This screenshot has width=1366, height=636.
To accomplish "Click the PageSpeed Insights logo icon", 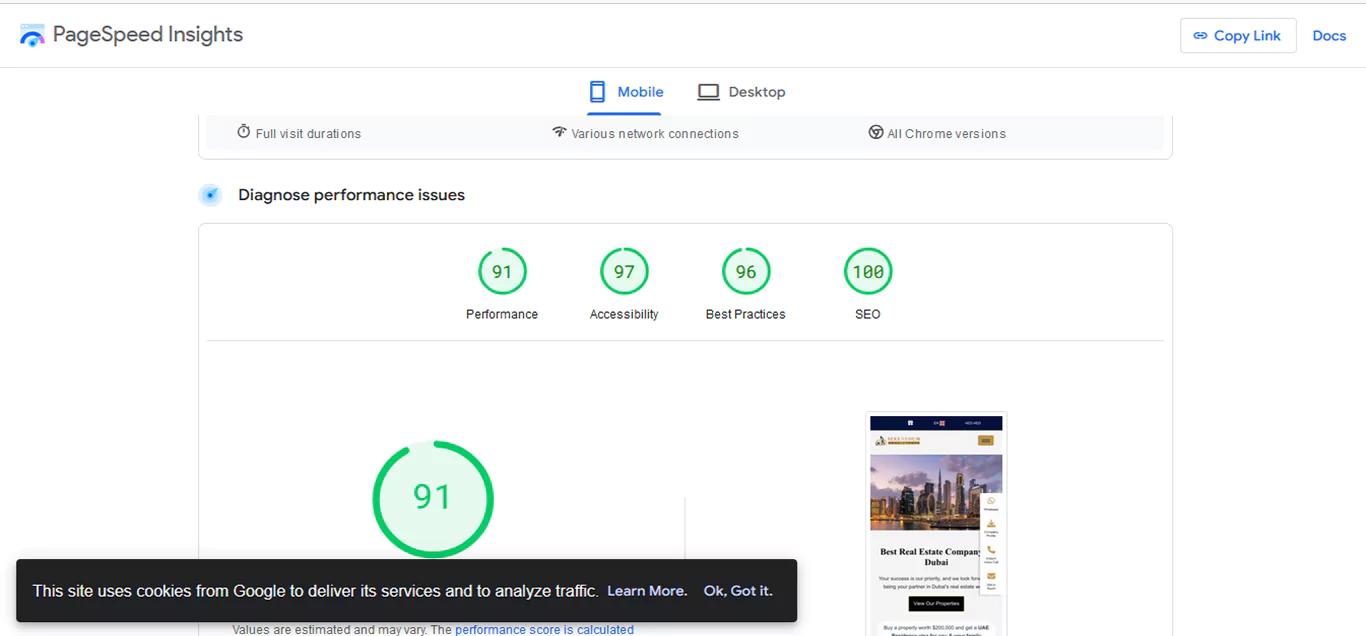I will coord(32,34).
